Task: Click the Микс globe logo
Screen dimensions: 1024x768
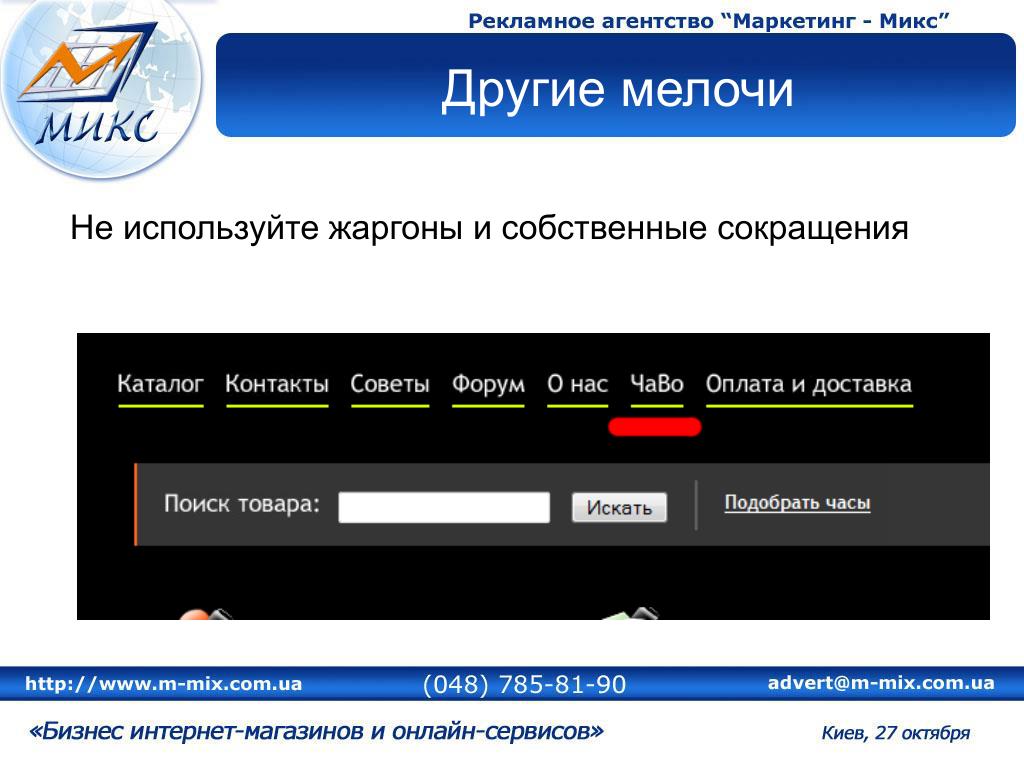Action: click(101, 88)
